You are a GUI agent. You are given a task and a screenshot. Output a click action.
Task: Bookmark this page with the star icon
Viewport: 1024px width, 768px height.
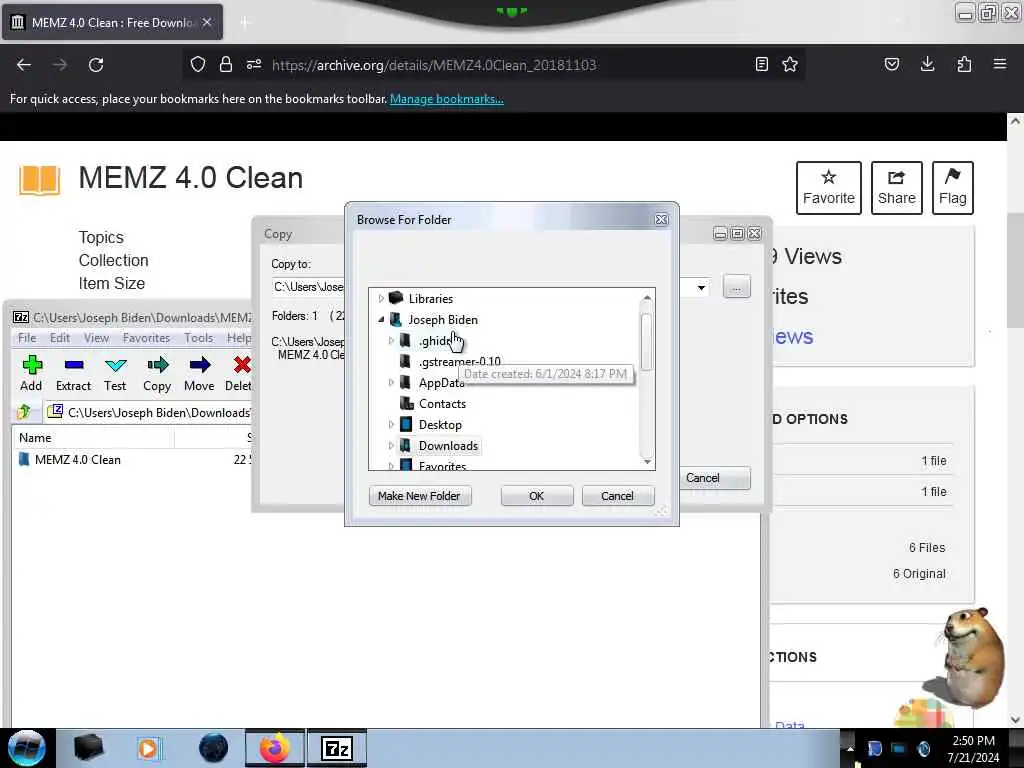pyautogui.click(x=790, y=64)
